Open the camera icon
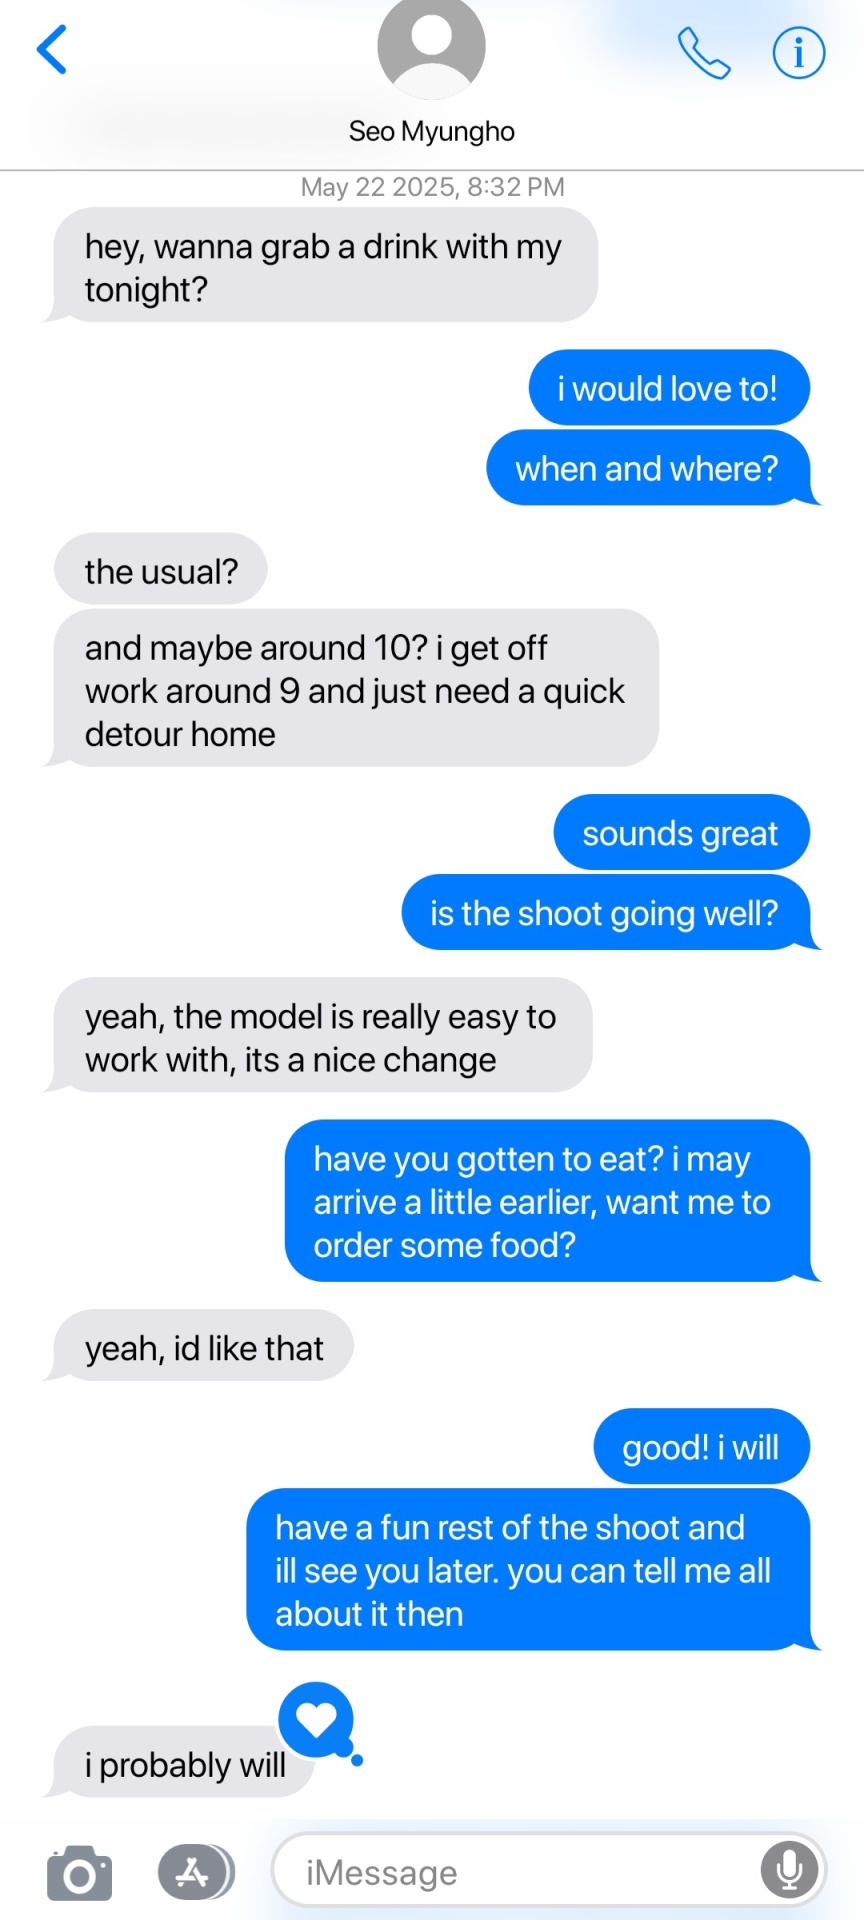Screen dimensions: 864x1920 pos(80,1872)
